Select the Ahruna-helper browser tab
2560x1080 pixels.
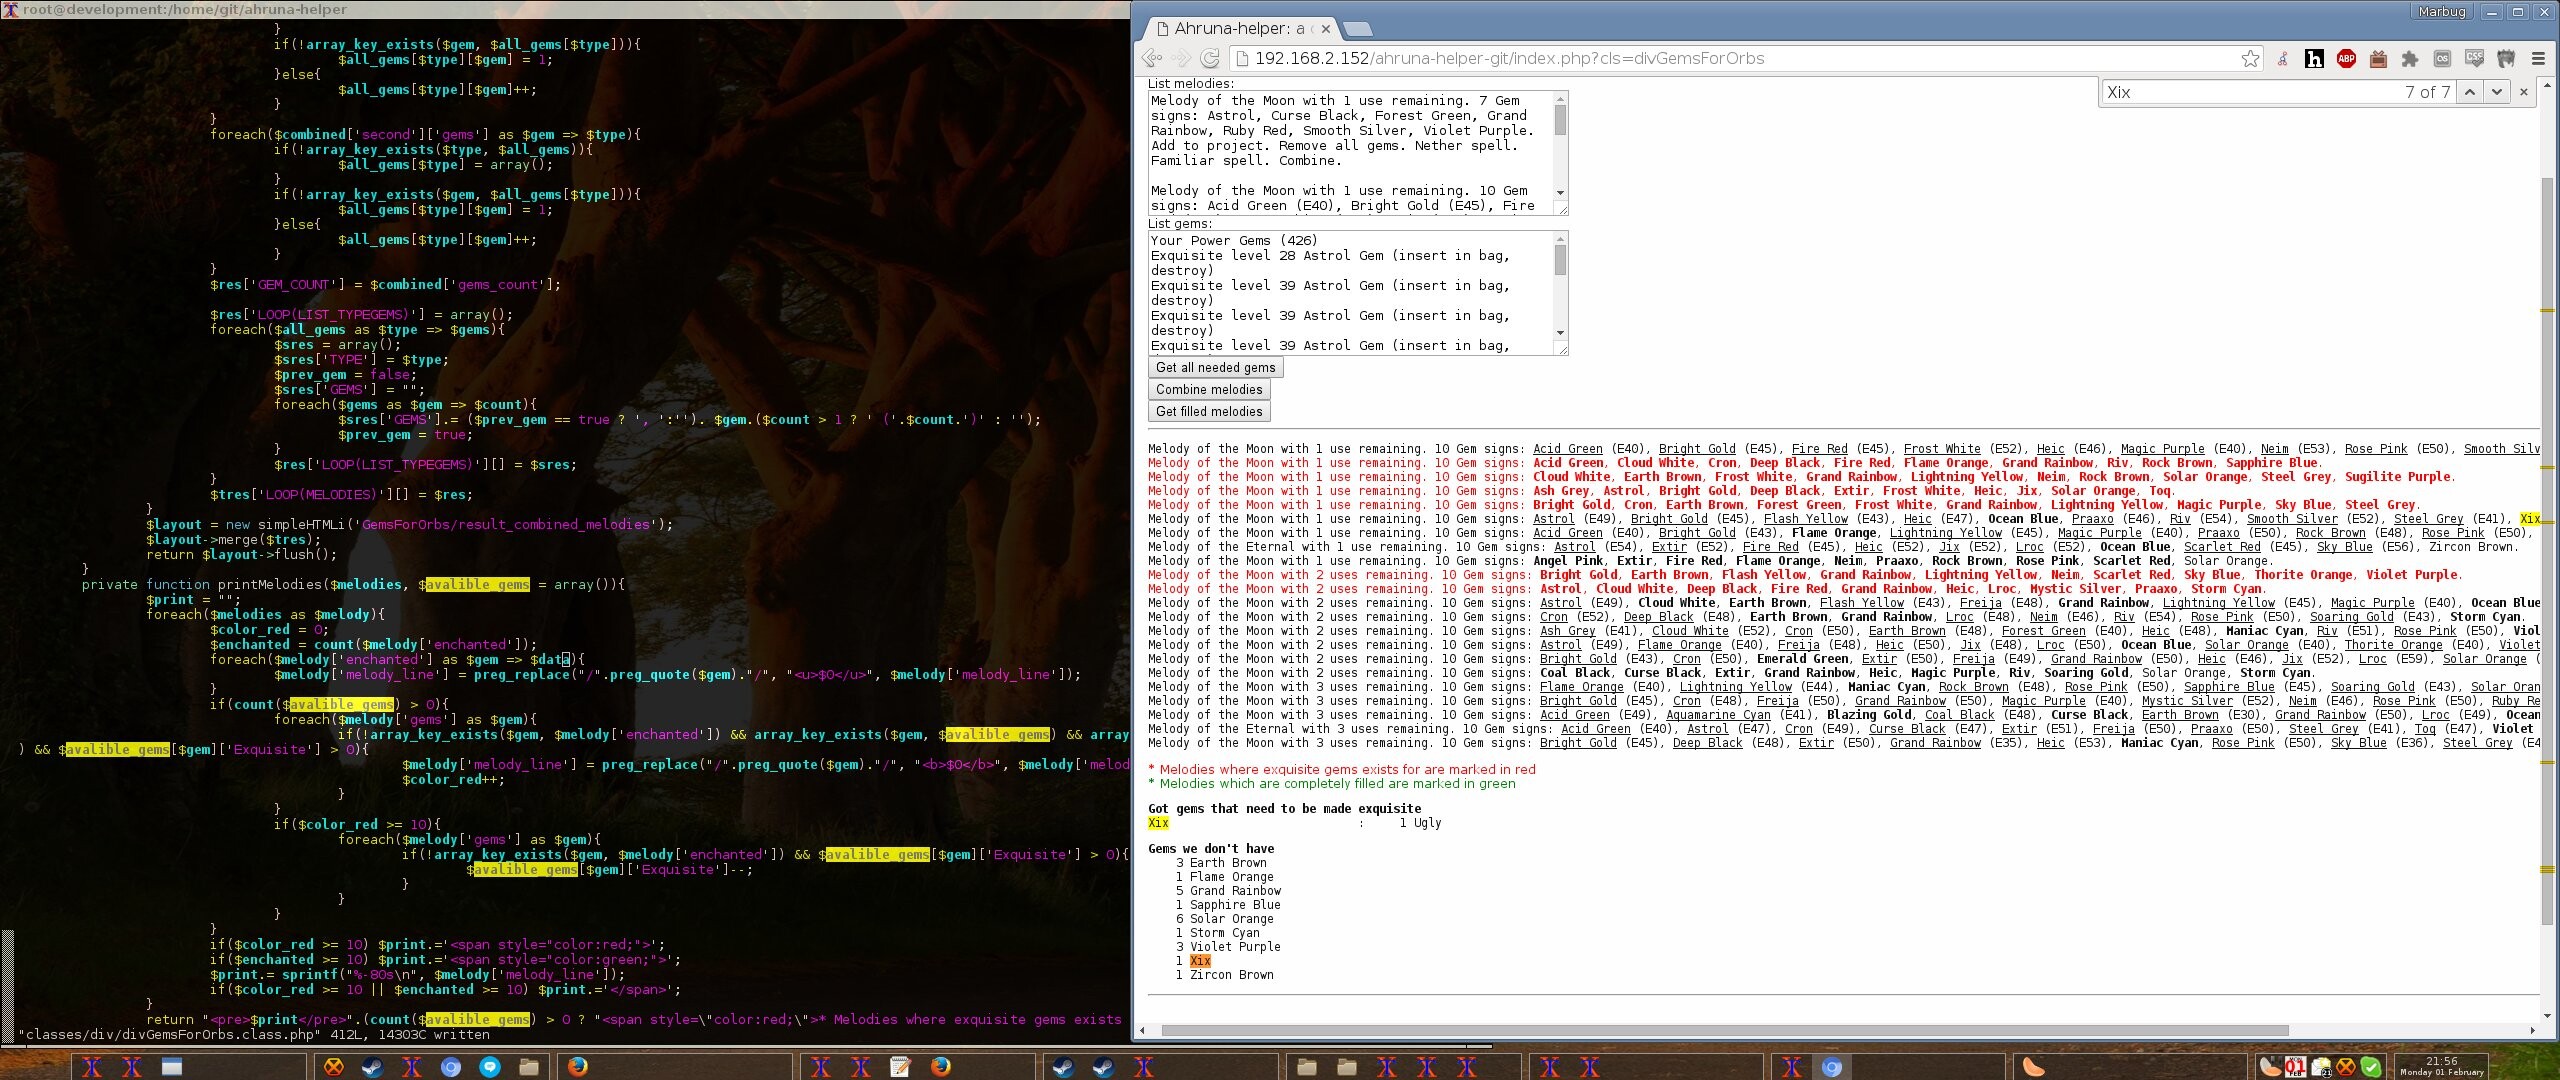point(1238,28)
